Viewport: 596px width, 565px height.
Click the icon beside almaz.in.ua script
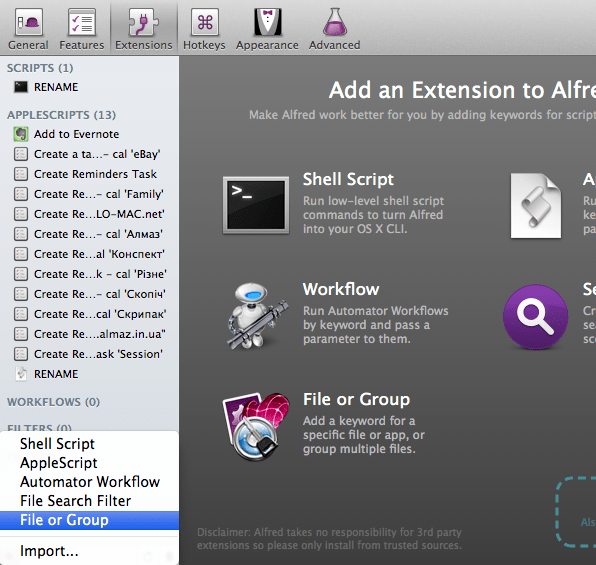(21, 334)
